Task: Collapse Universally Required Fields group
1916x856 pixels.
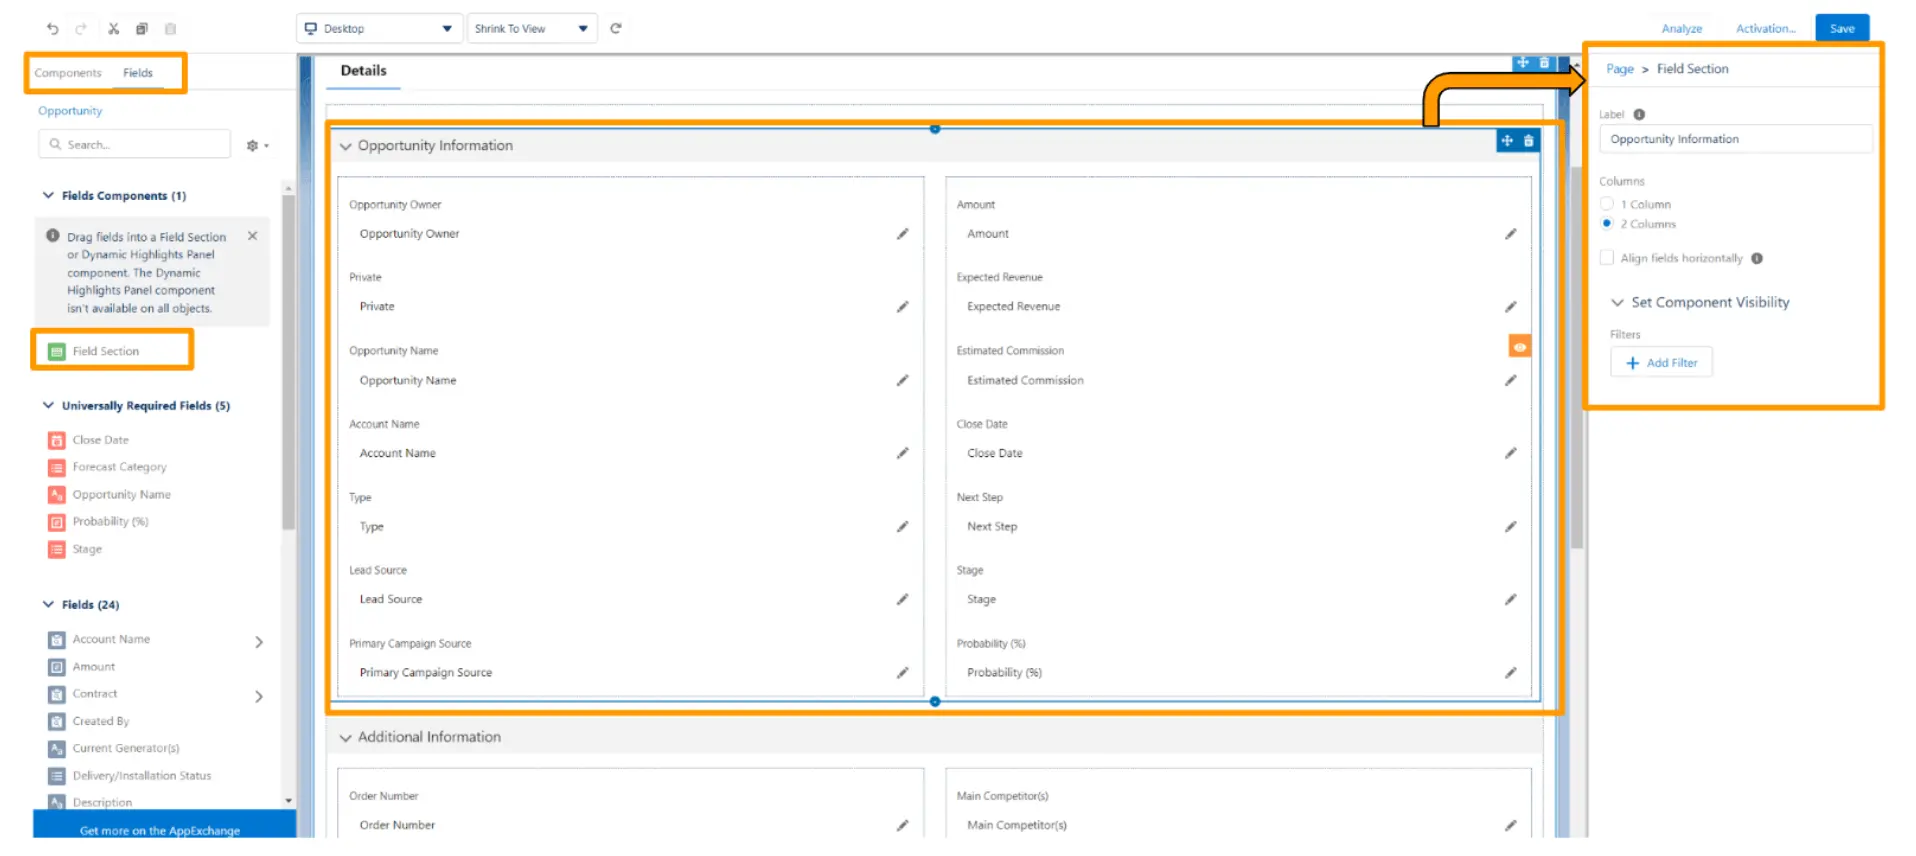Action: [48, 406]
